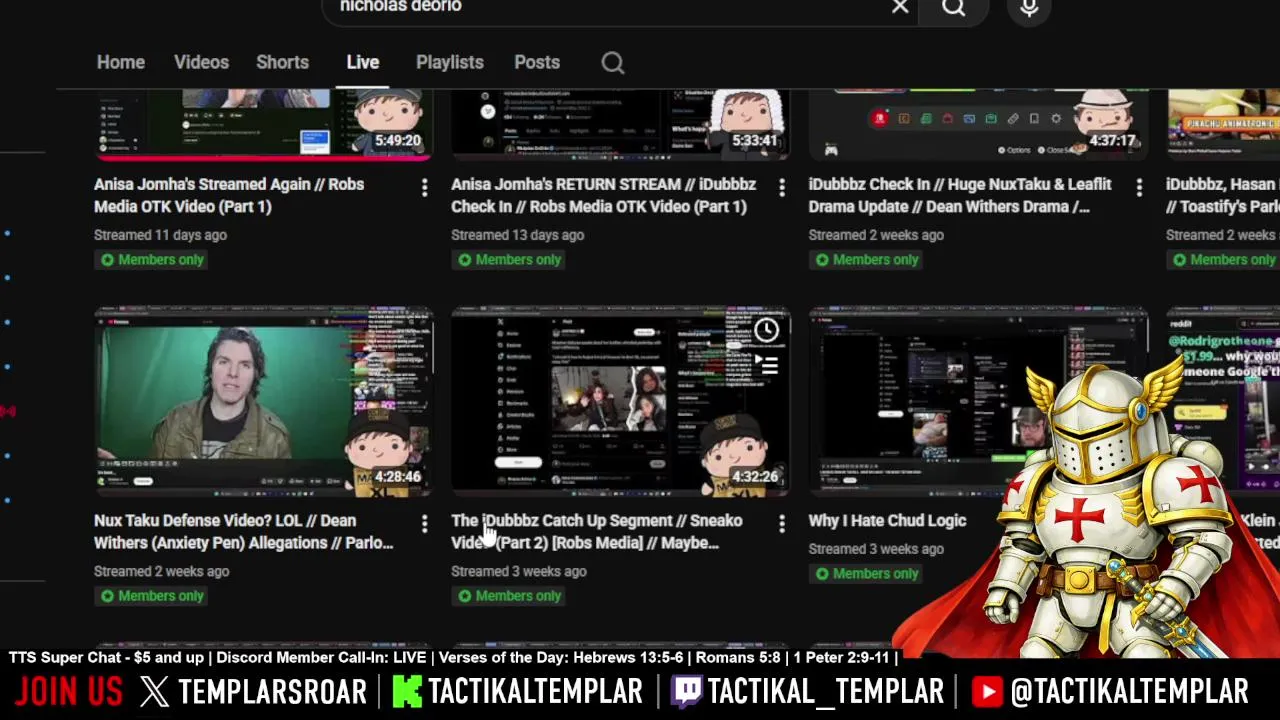1280x720 pixels.
Task: Click 'Streamed 11 days ago' text
Action: pos(160,235)
